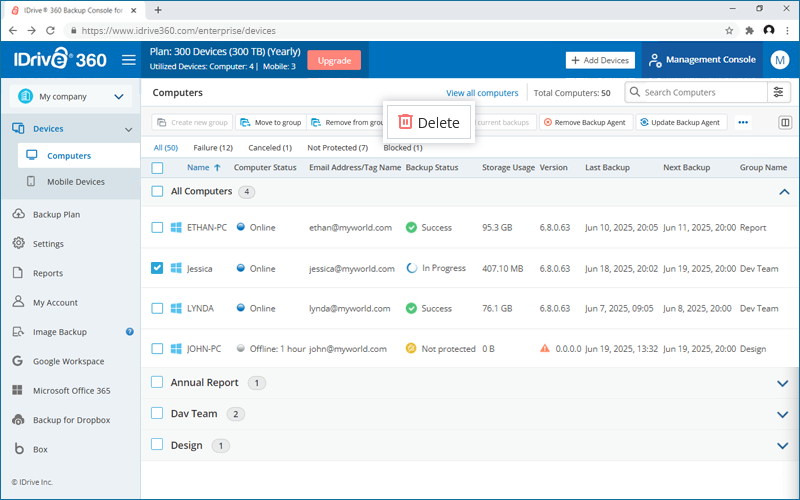The image size is (800, 500).
Task: Click JOHN-PC version warning triangle icon
Action: [x=545, y=348]
